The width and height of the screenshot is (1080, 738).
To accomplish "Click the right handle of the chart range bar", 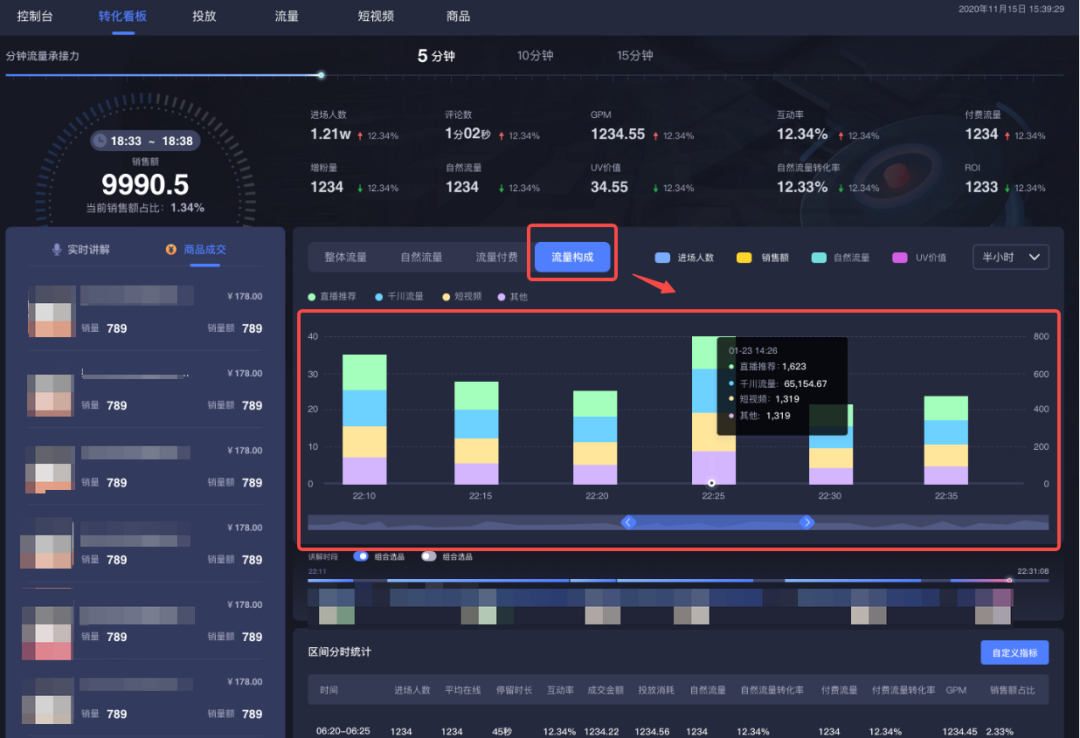I will click(807, 522).
